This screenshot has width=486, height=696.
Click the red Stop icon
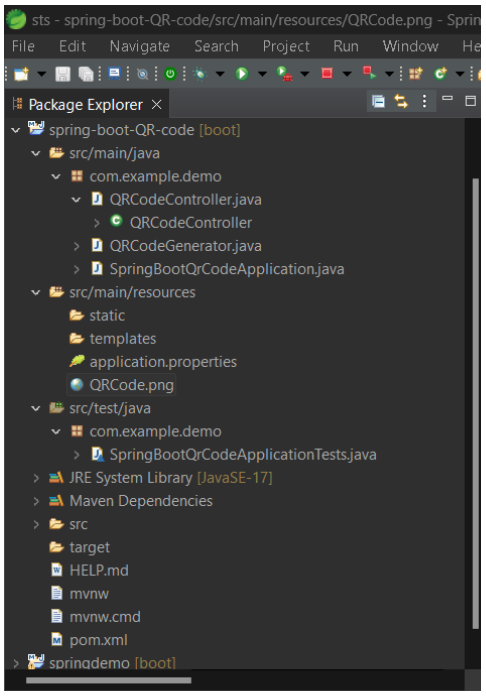click(x=327, y=73)
